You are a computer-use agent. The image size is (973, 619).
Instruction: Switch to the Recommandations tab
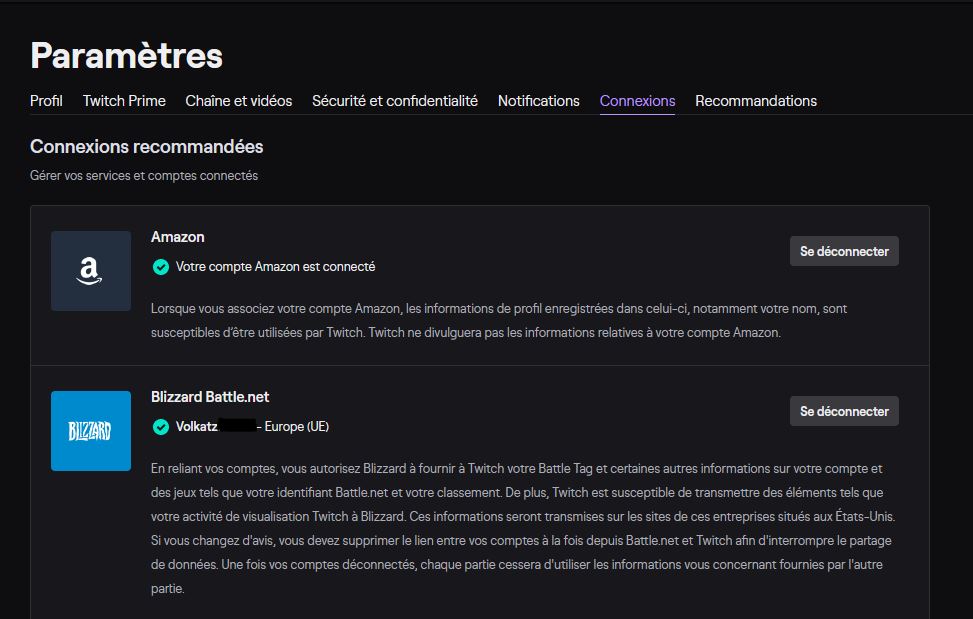[756, 101]
